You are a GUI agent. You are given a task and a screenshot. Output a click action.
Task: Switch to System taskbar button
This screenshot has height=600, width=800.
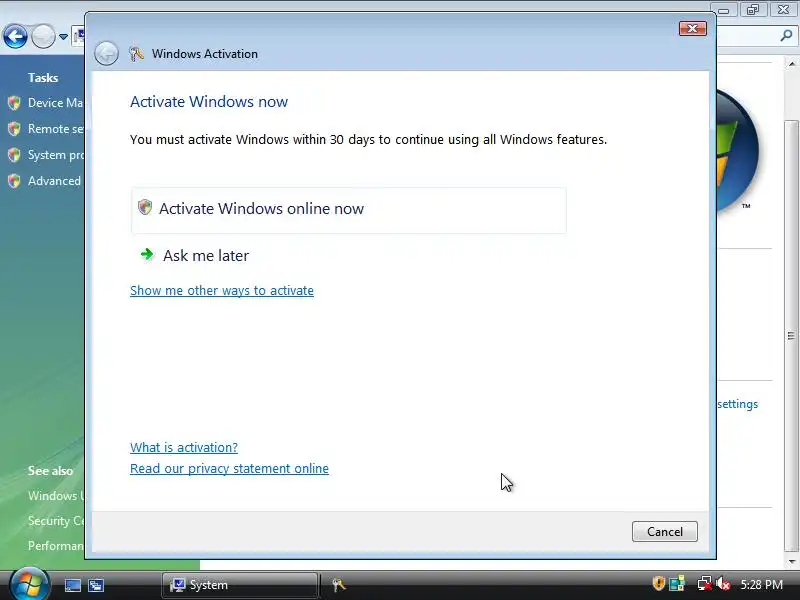(240, 585)
